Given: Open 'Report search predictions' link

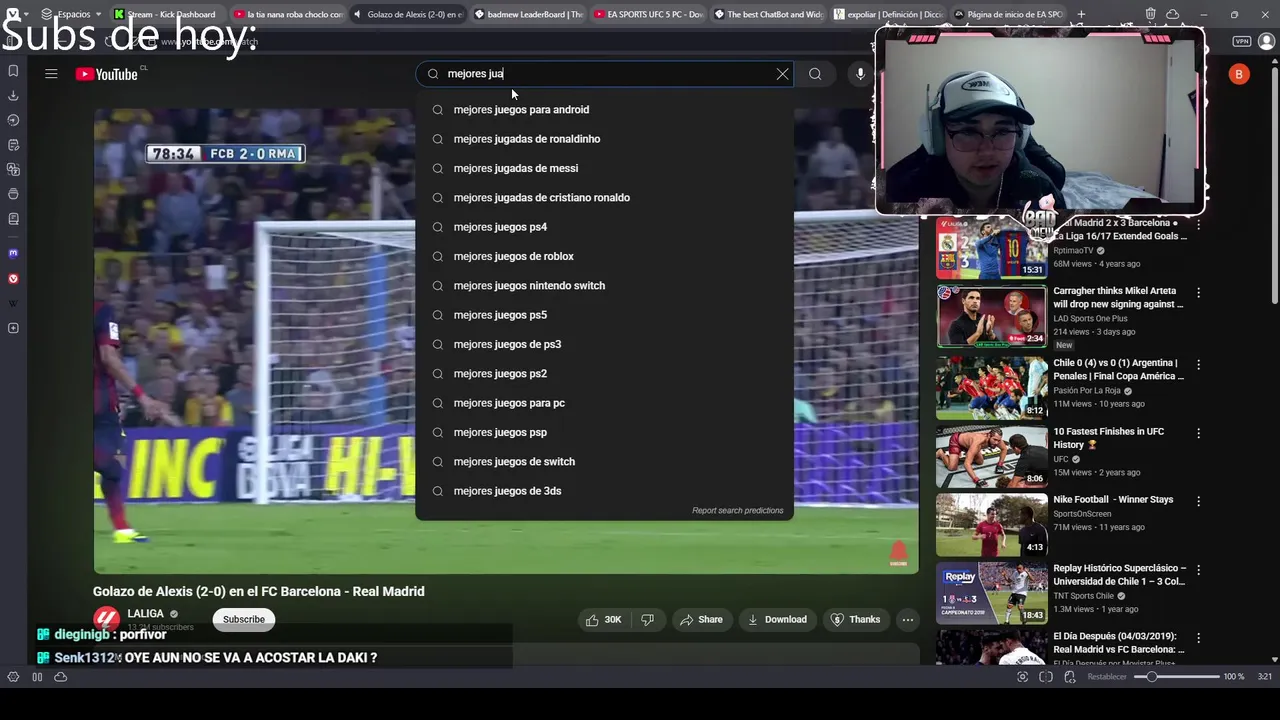Looking at the screenshot, I should tap(738, 511).
